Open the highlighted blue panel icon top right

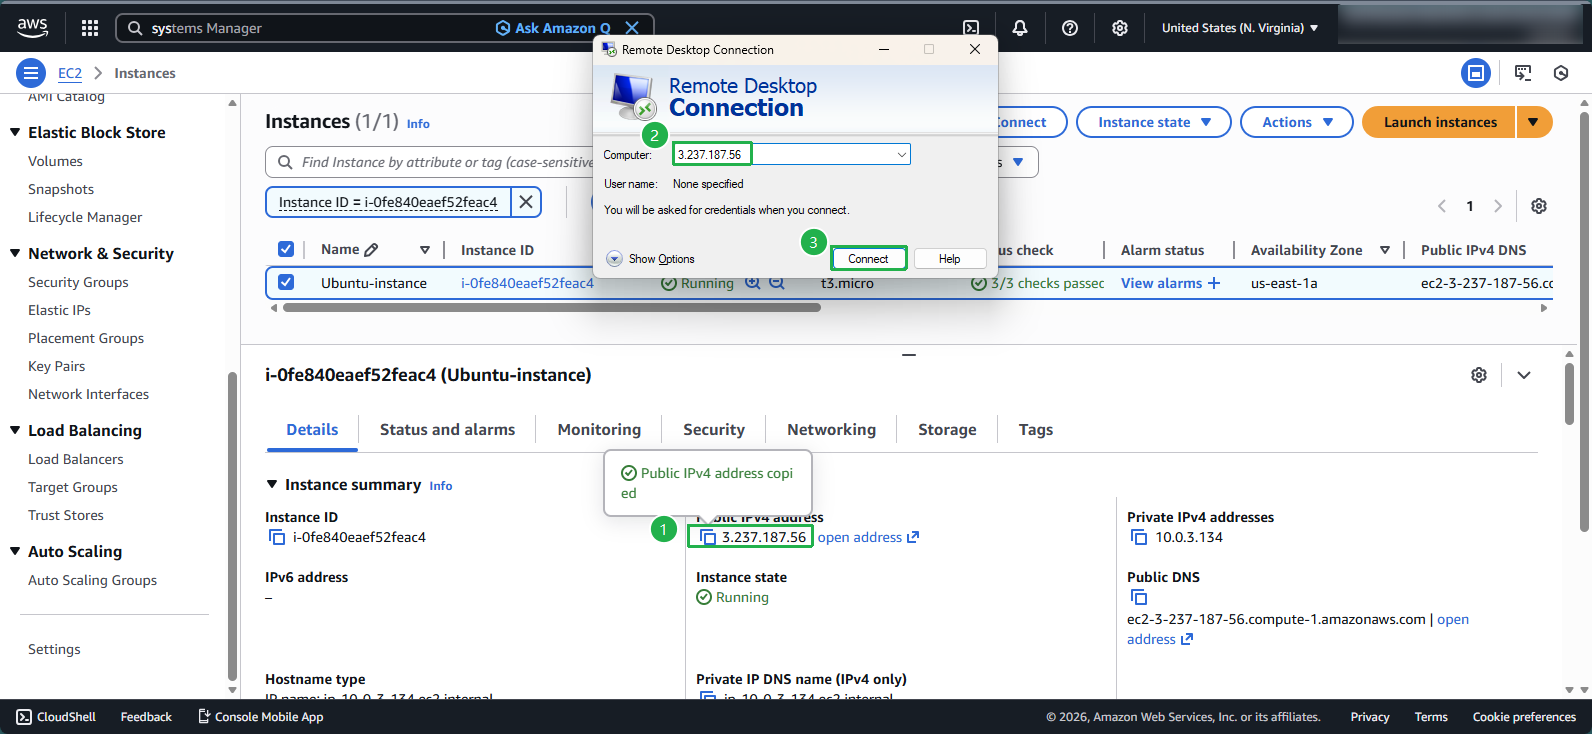(x=1476, y=73)
